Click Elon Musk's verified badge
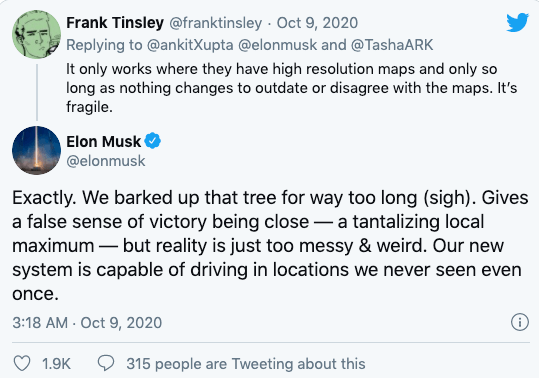 click(x=153, y=141)
